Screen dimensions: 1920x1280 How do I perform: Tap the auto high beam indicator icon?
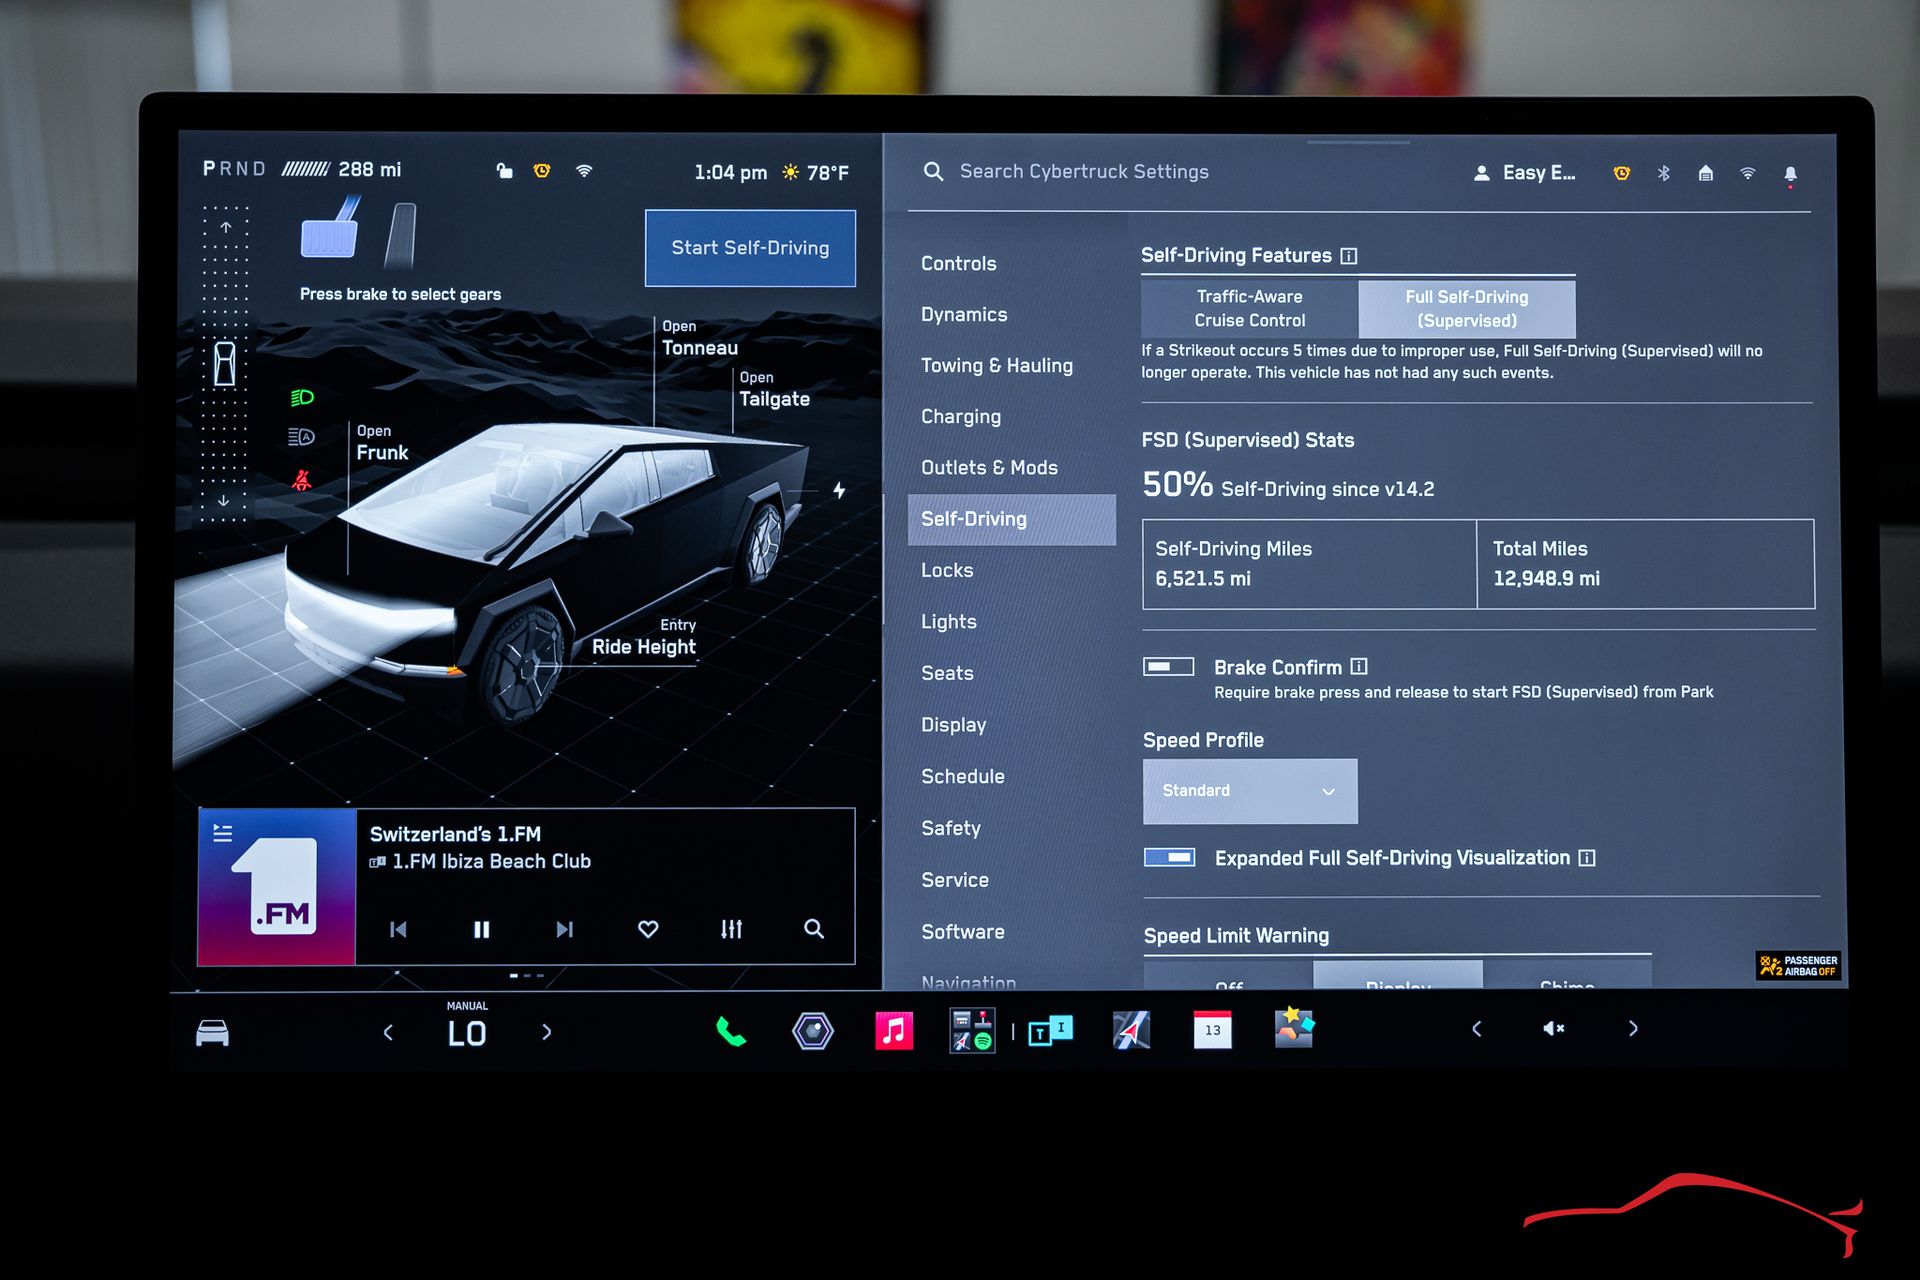(301, 437)
